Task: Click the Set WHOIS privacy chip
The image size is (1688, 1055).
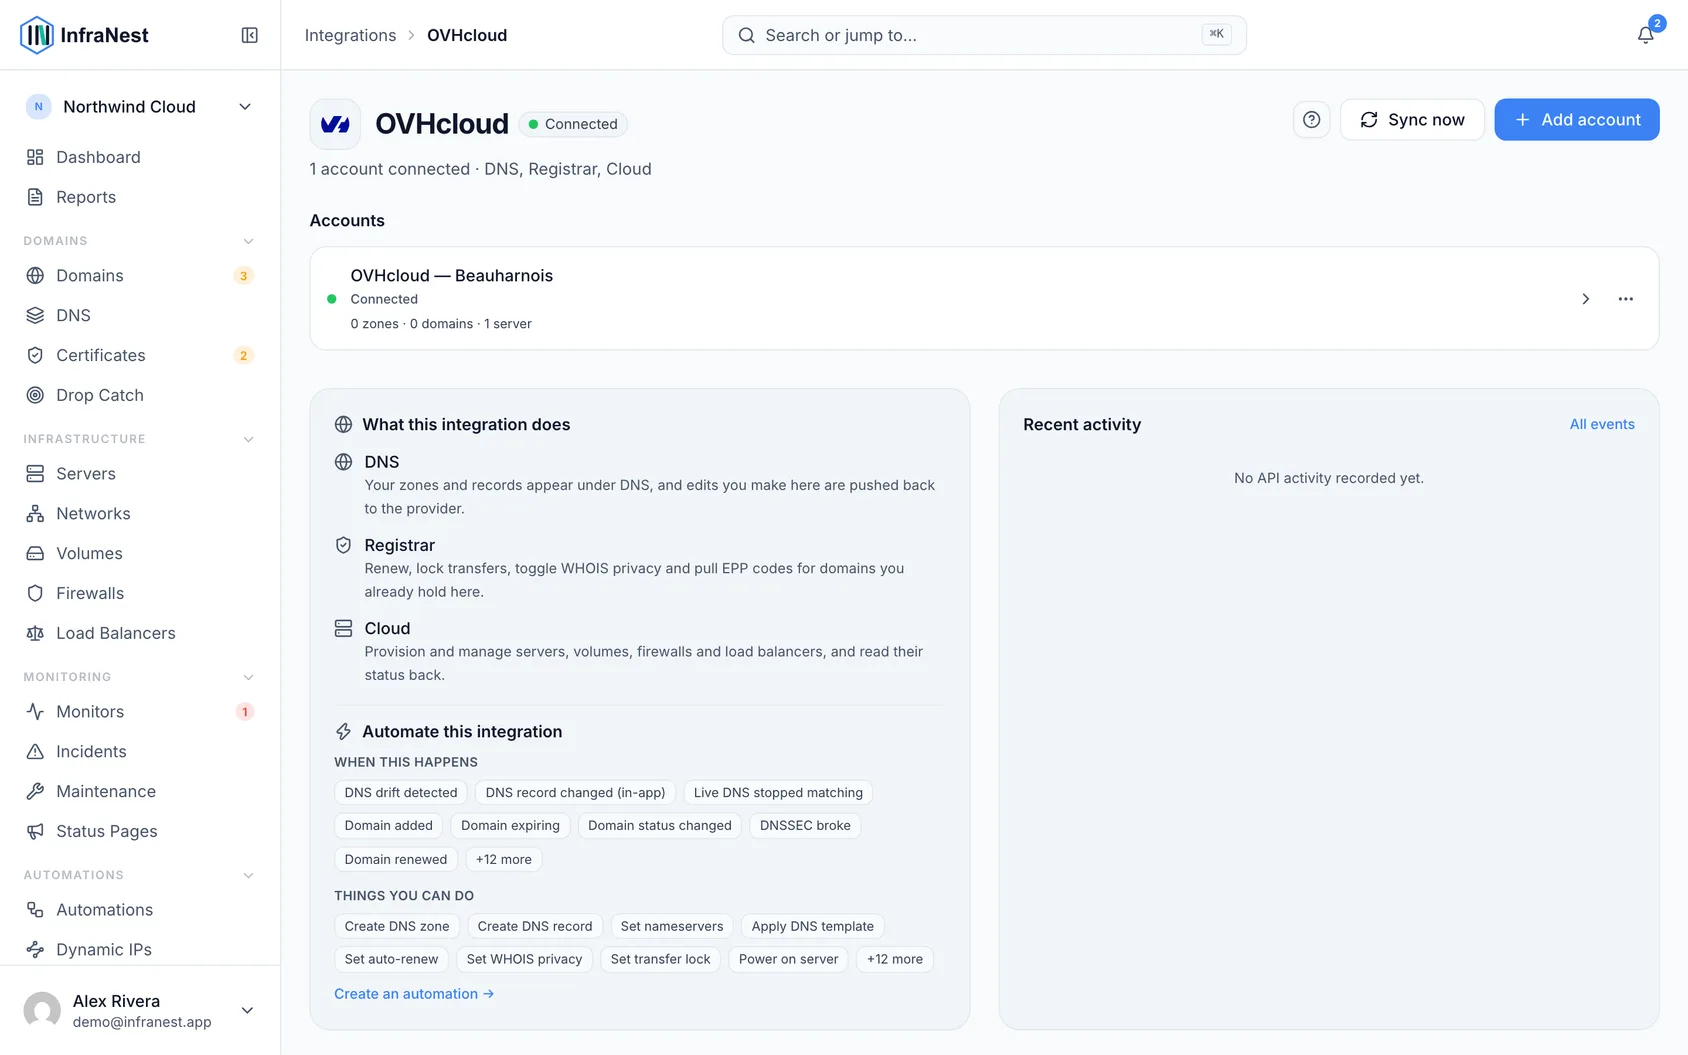Action: pos(524,959)
